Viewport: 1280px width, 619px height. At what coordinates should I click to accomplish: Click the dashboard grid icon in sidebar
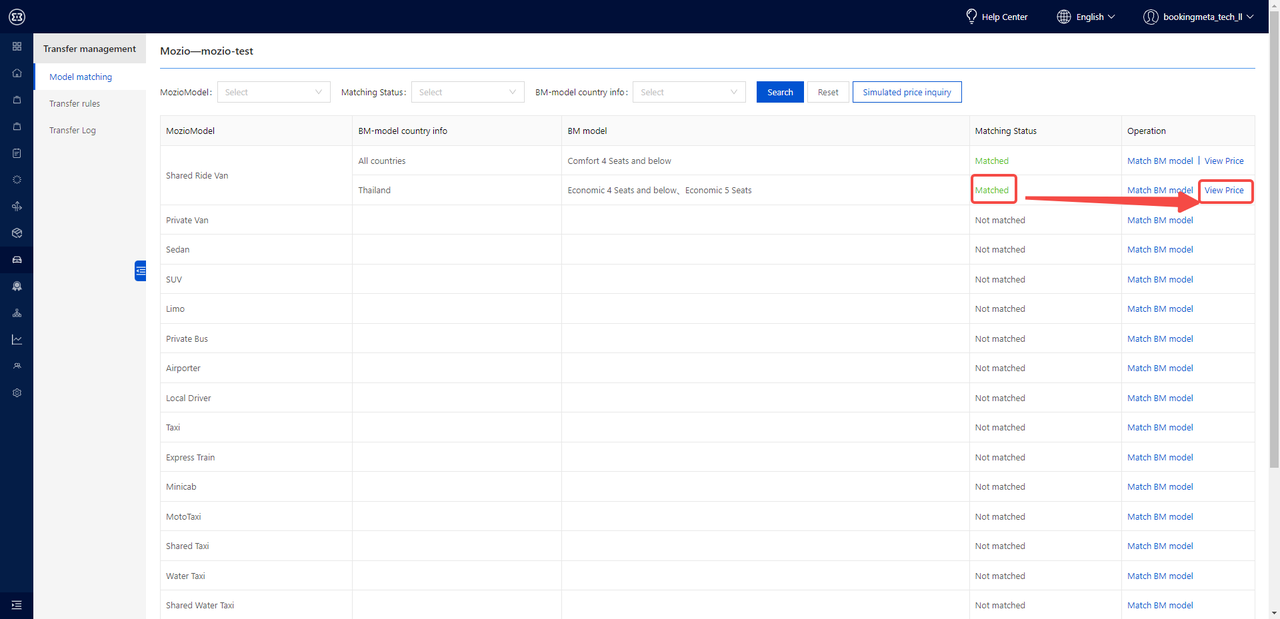point(16,47)
